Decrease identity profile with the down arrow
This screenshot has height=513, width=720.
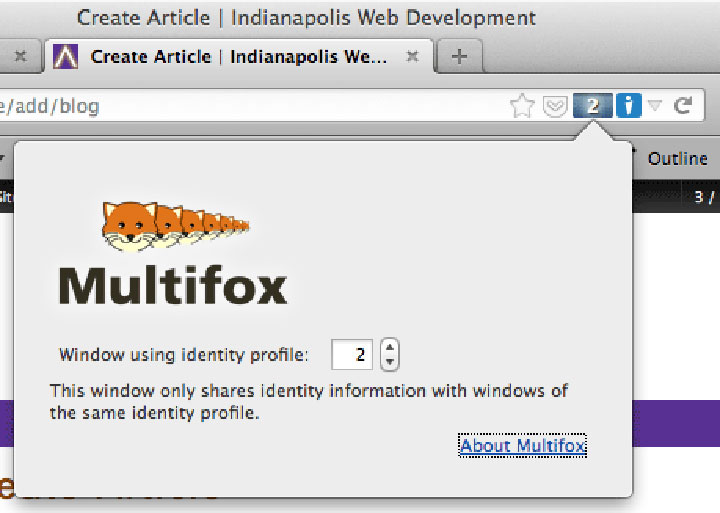[x=389, y=362]
